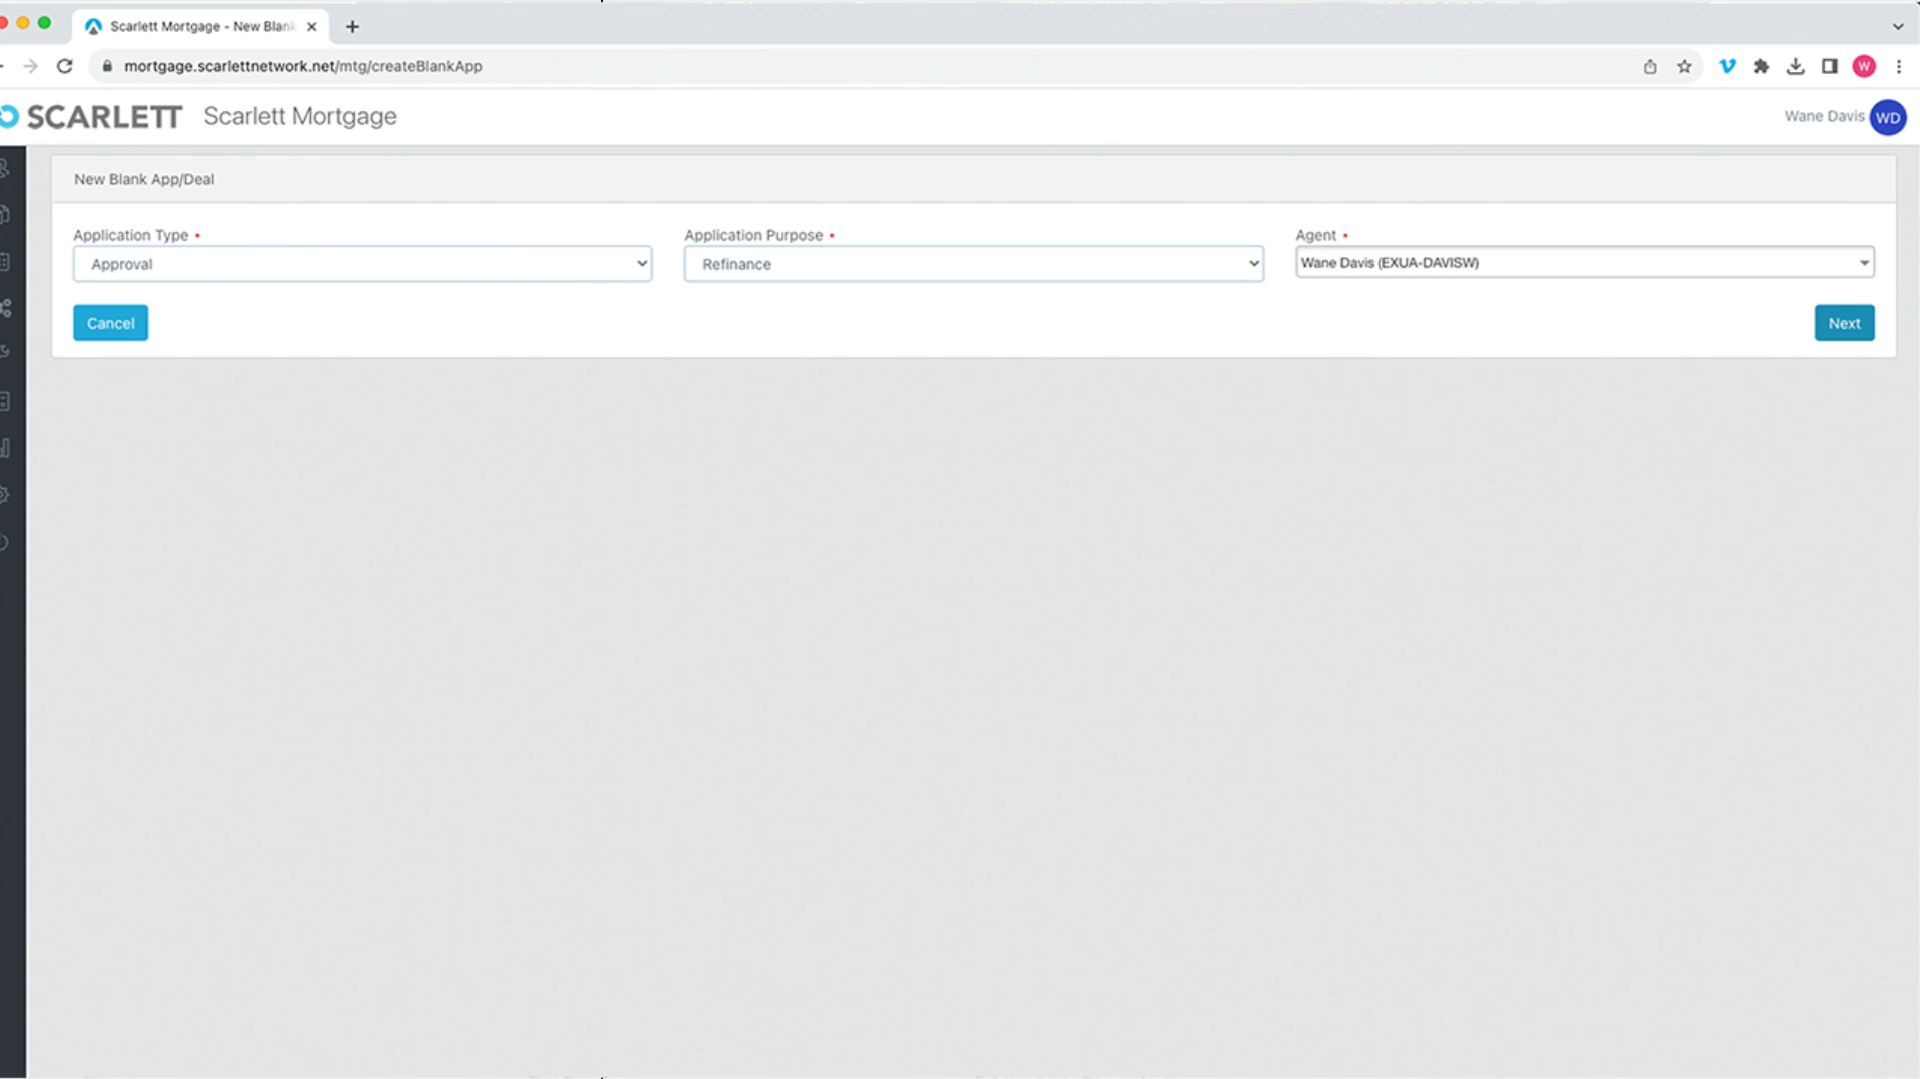Open the browser Downloads icon

tap(1795, 66)
